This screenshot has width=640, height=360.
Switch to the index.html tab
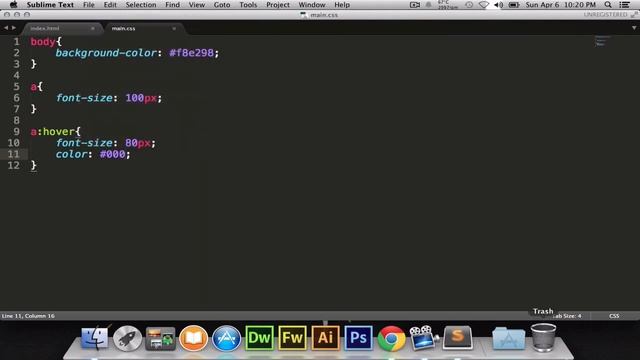pyautogui.click(x=61, y=28)
